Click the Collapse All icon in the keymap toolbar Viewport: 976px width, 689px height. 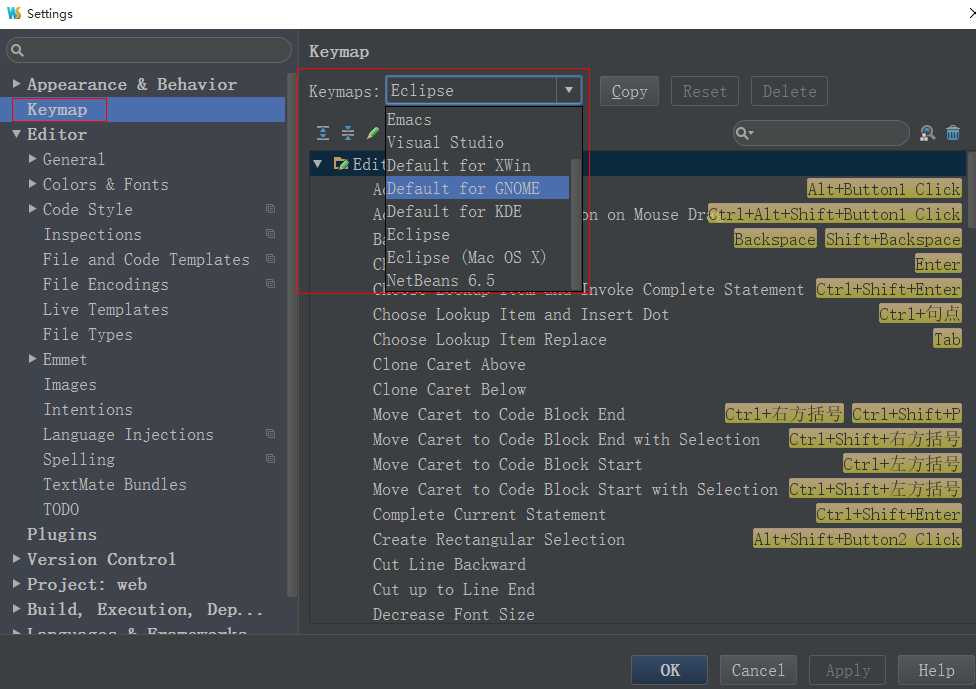coord(348,133)
